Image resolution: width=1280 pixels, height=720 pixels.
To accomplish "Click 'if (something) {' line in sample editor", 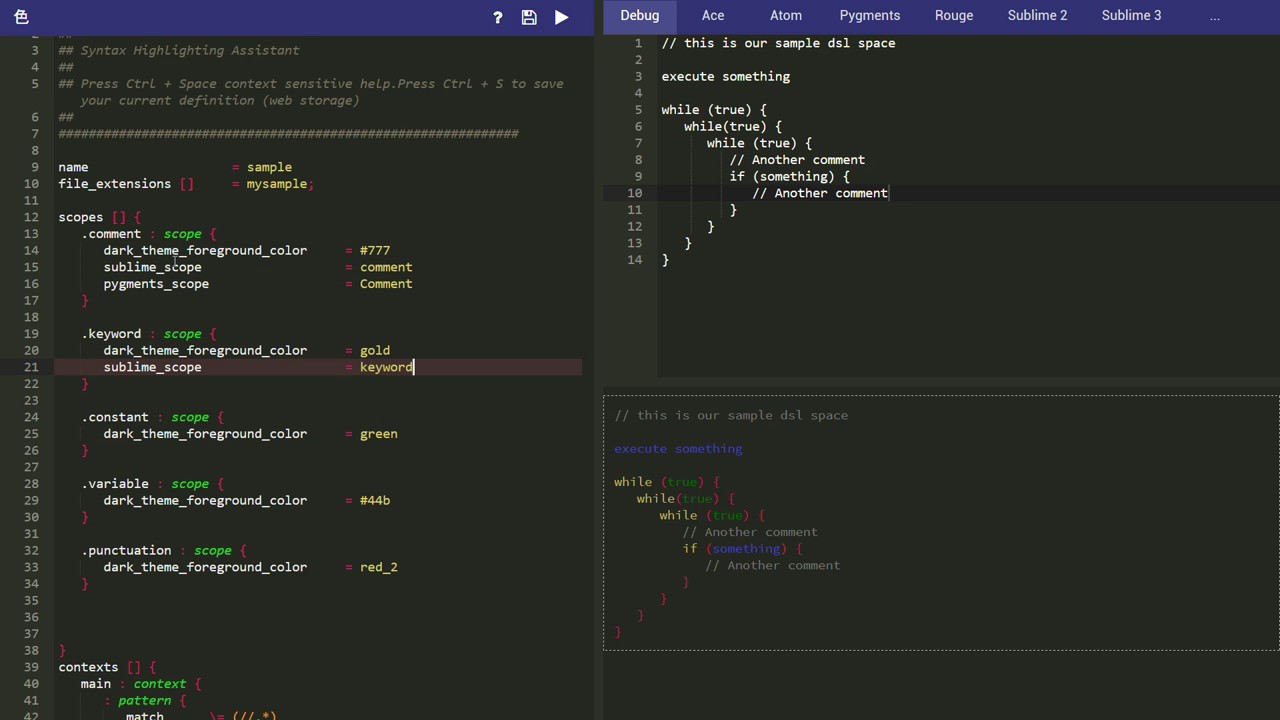I will (790, 176).
